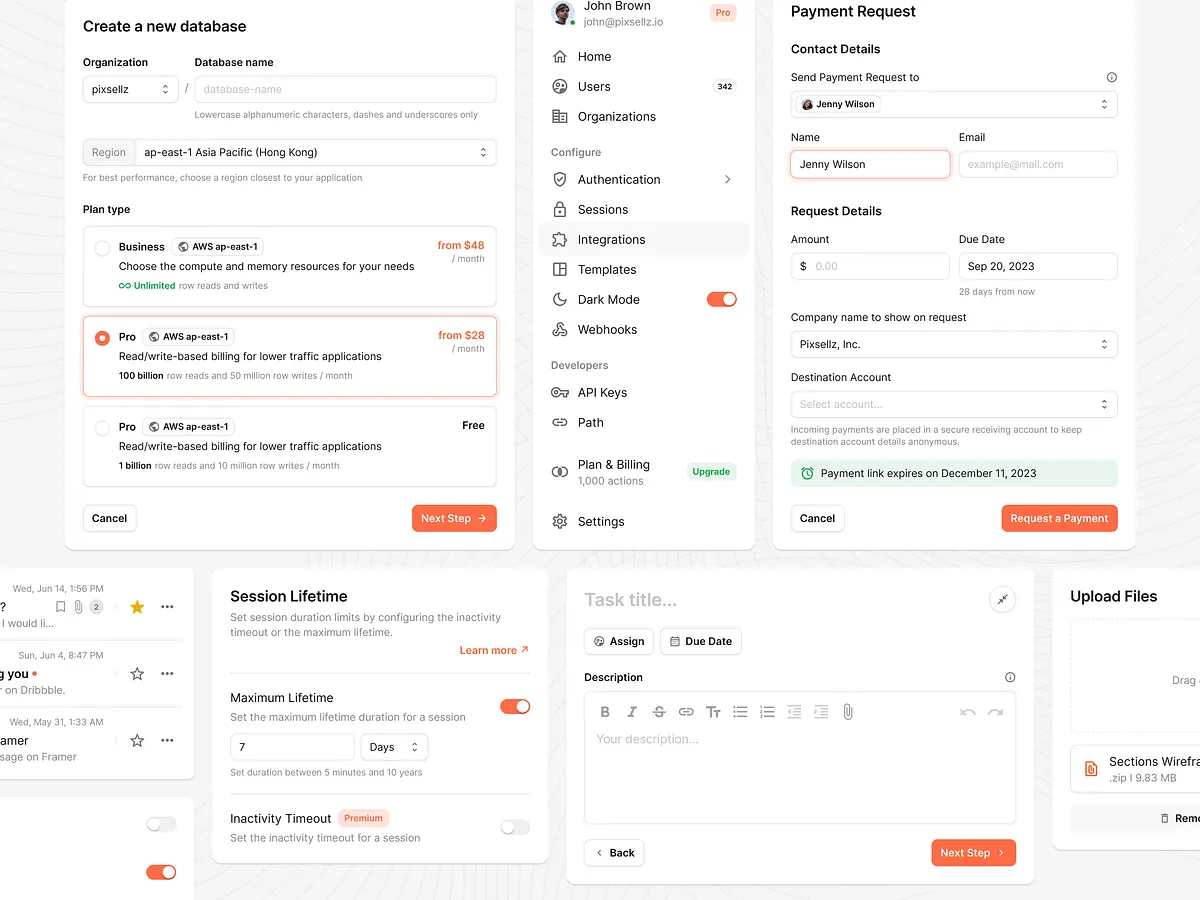Click the info icon next to Send Payment Request

point(1111,77)
